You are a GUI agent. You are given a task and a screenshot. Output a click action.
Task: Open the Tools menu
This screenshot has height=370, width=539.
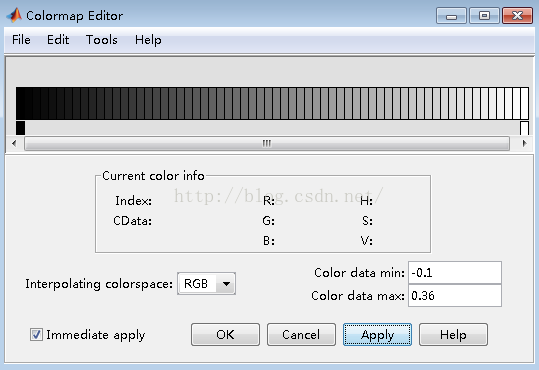pyautogui.click(x=101, y=40)
